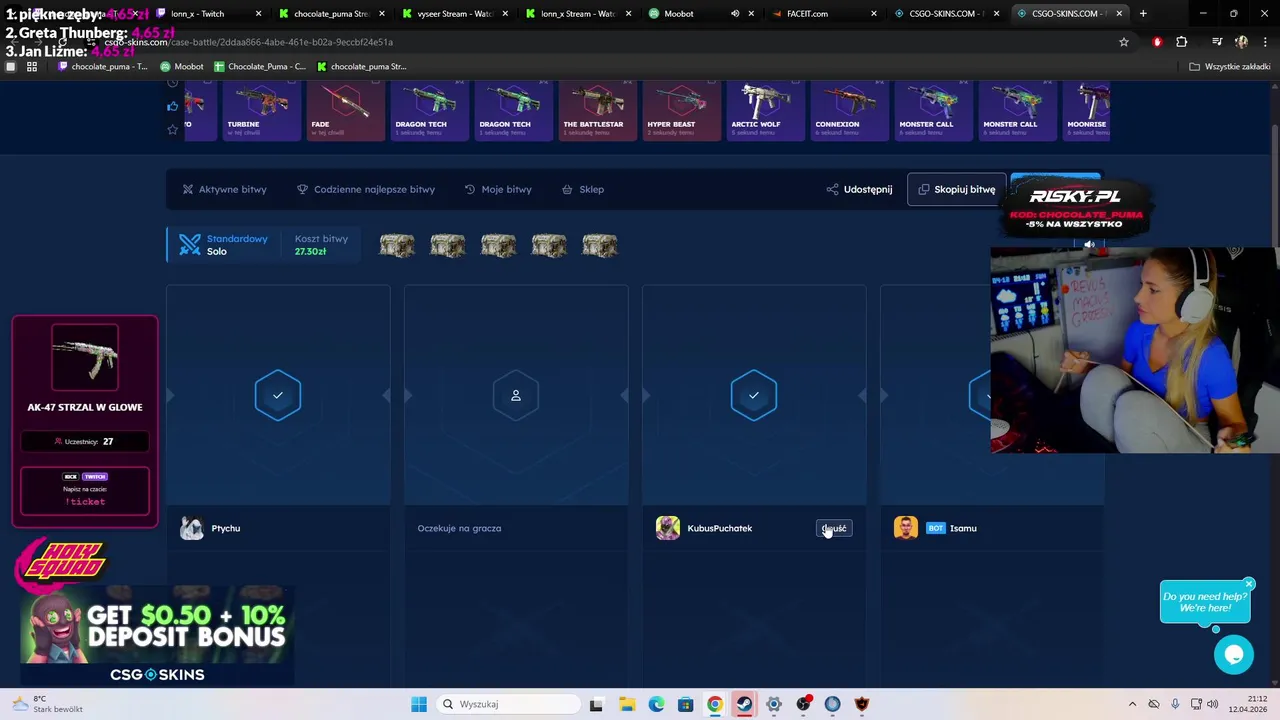Open the live chat support bubble
This screenshot has height=720, width=1280.
coord(1234,655)
